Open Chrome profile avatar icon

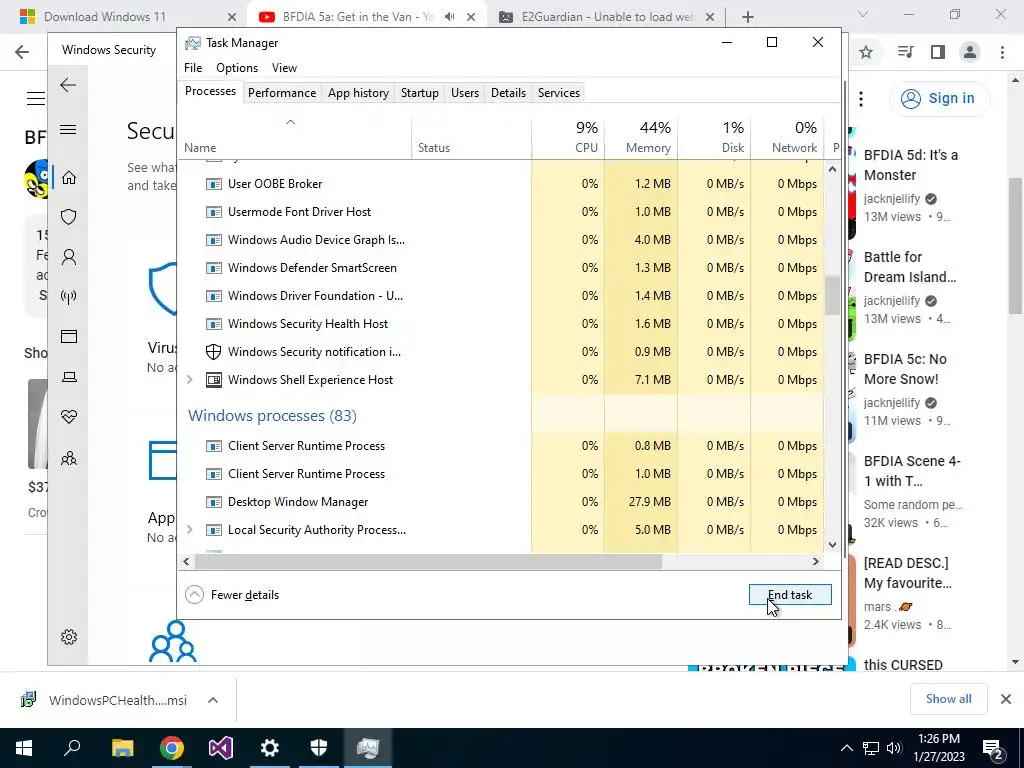coord(970,52)
